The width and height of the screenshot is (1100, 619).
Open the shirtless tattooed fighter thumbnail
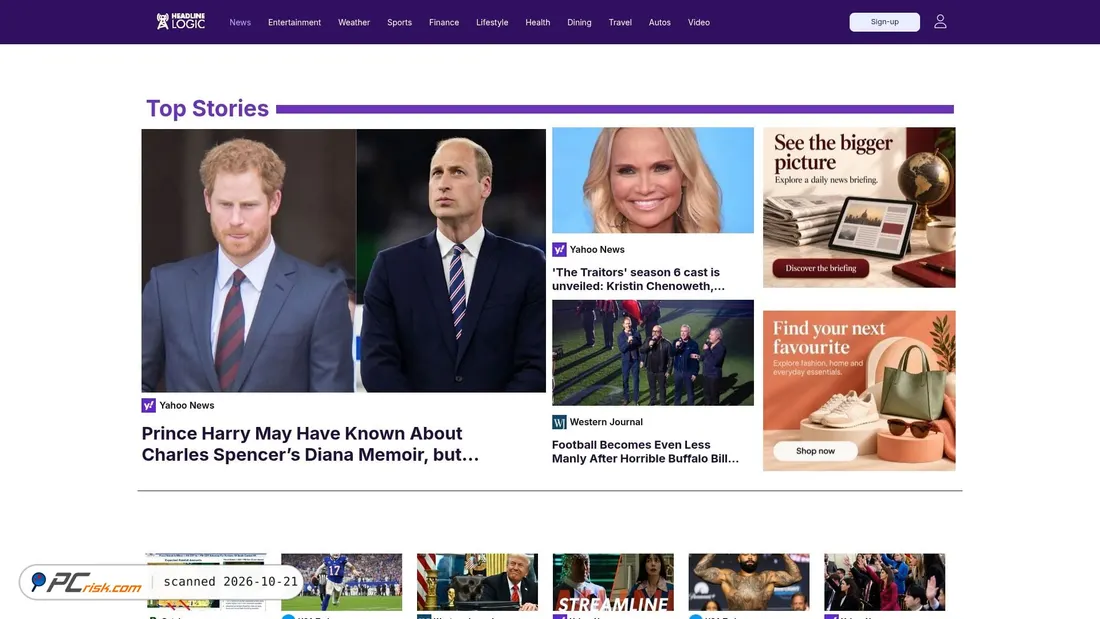tap(749, 582)
